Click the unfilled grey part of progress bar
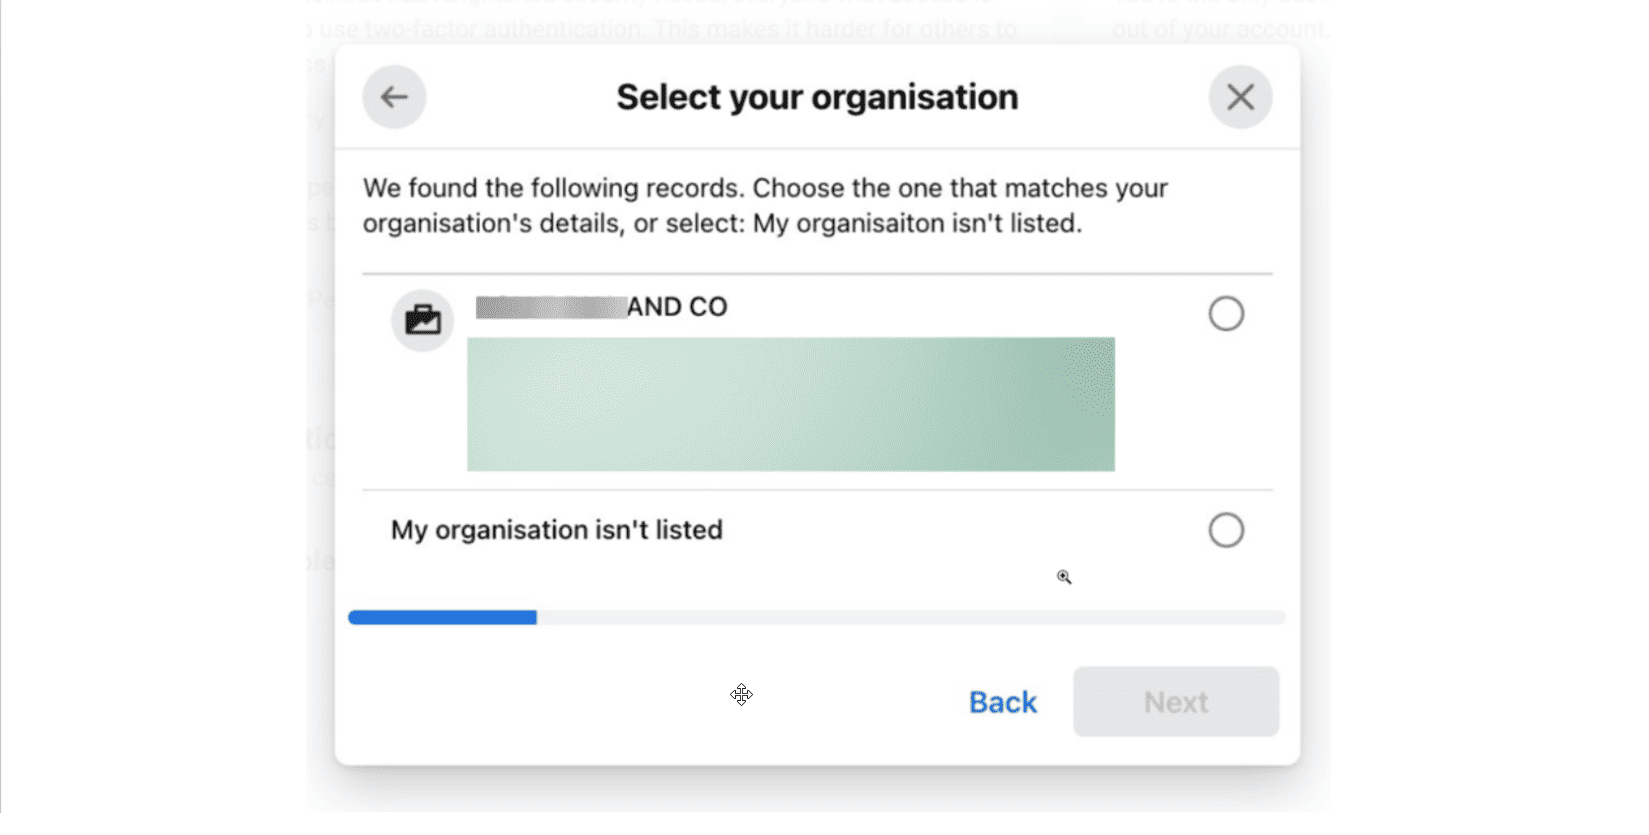Screen dimensions: 1649x835 [910, 618]
